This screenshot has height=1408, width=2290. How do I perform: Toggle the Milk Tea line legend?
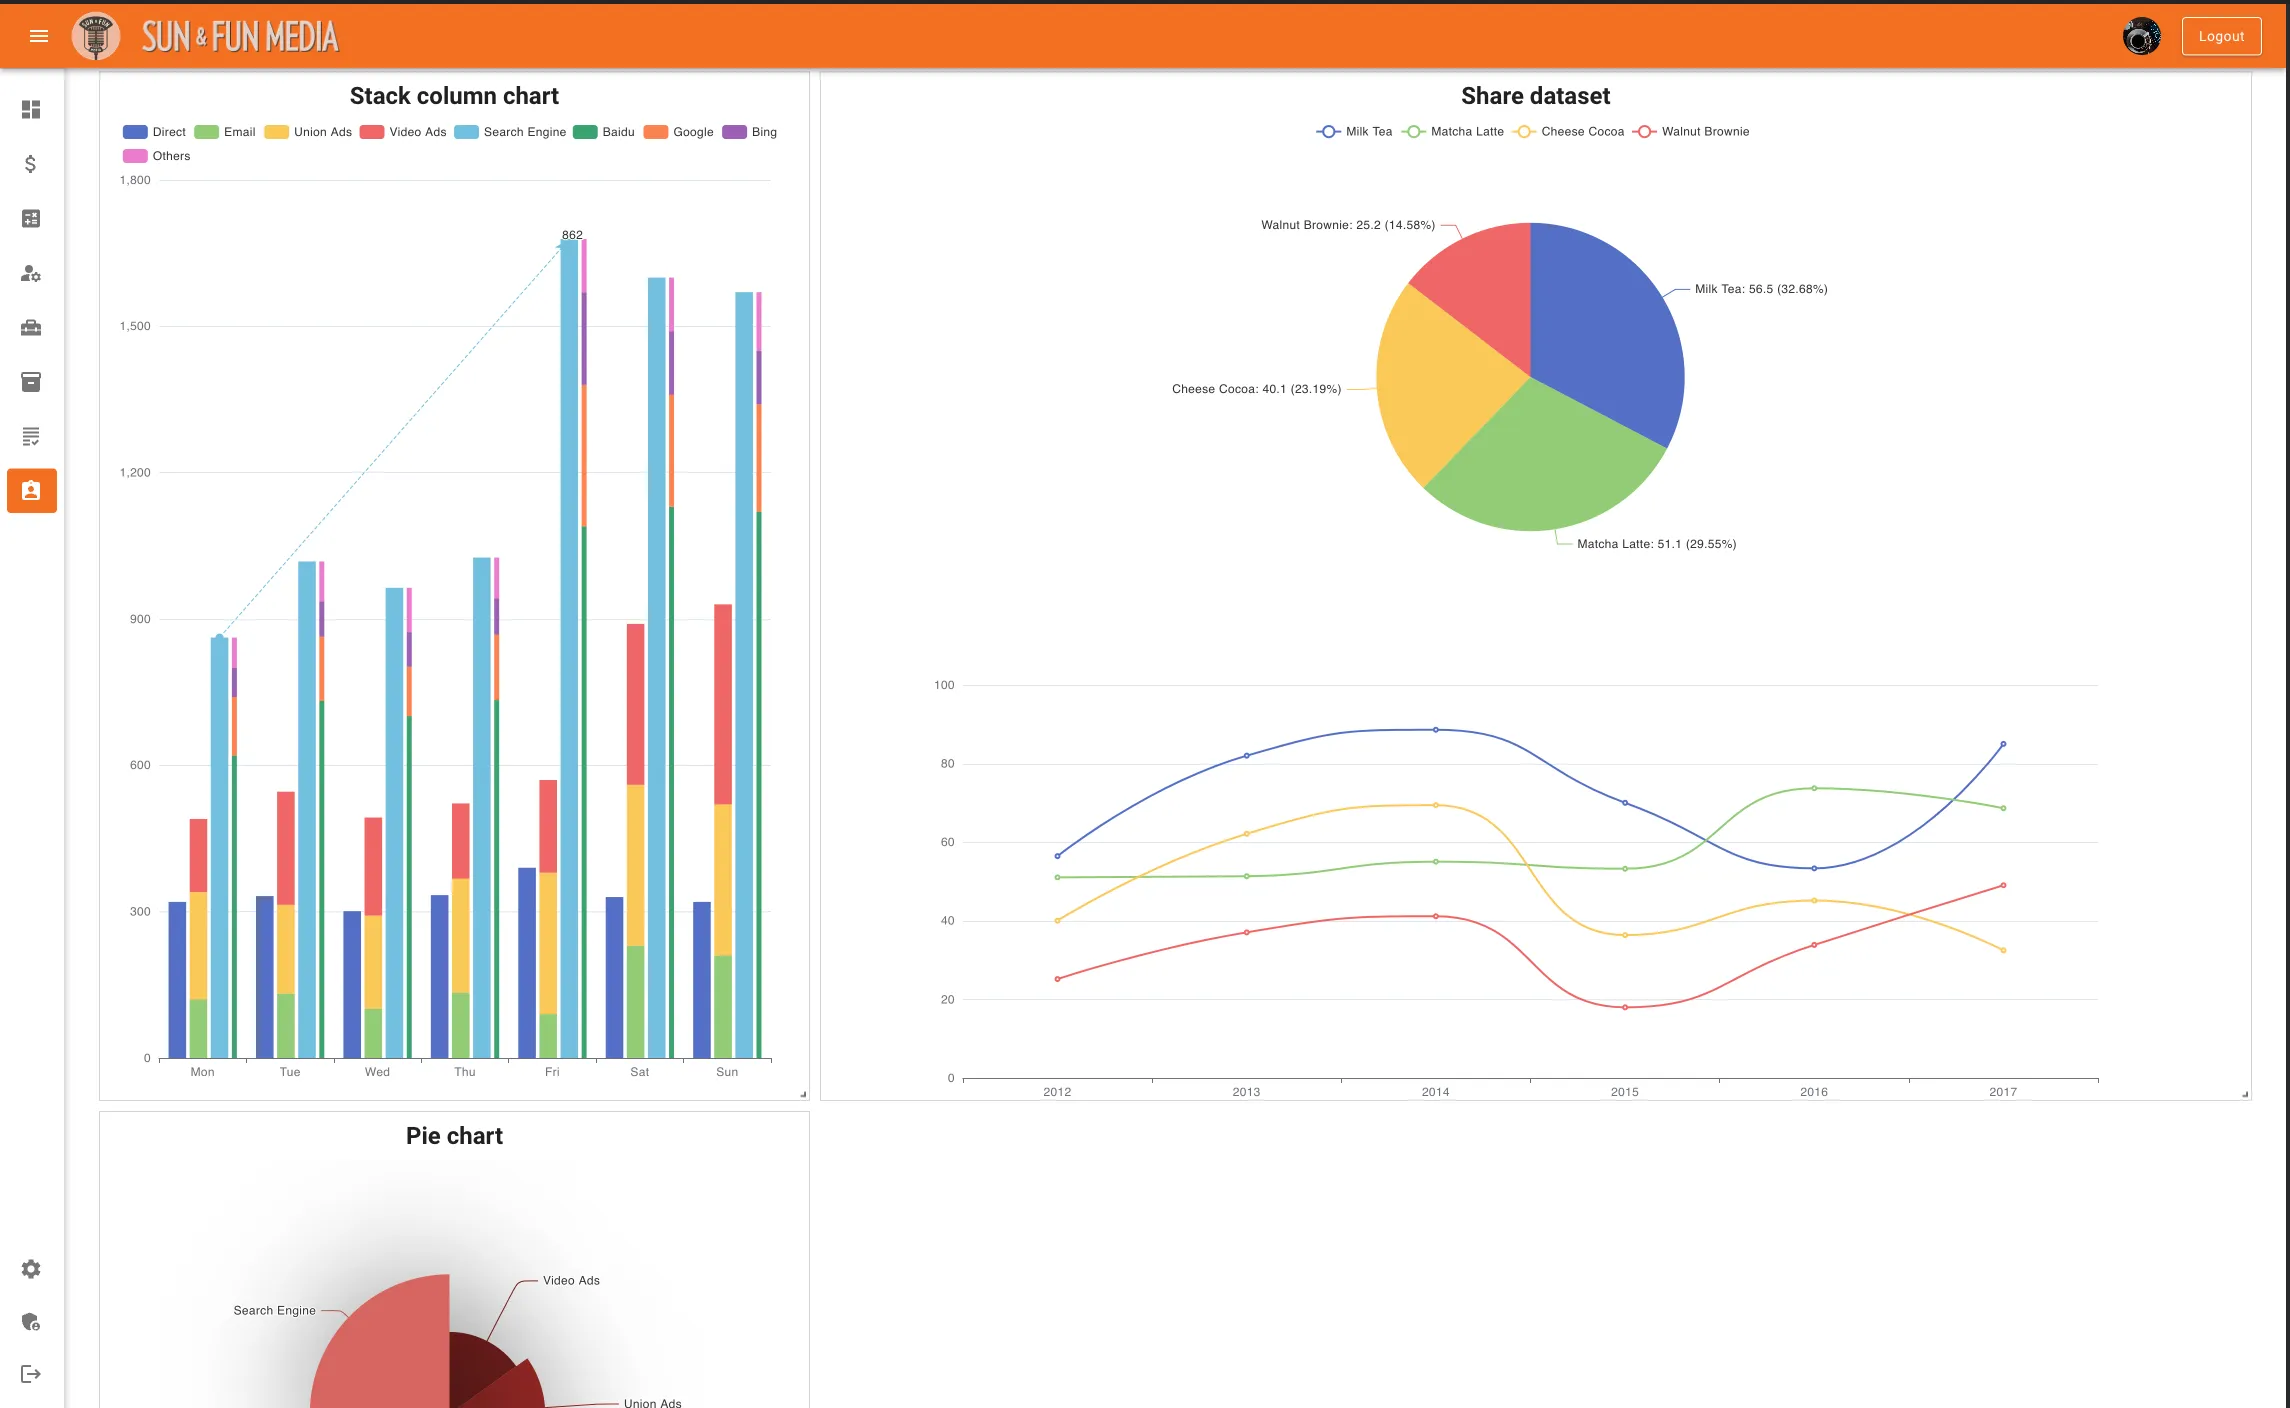[1354, 132]
